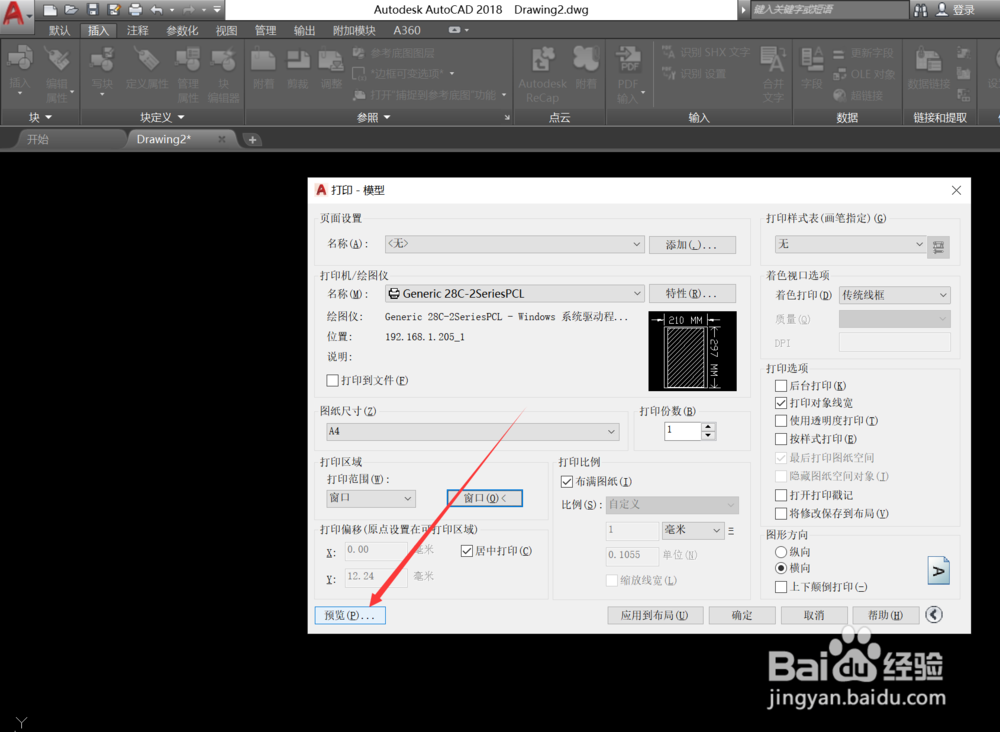Click the search binoculars icon in title bar

pyautogui.click(x=920, y=10)
